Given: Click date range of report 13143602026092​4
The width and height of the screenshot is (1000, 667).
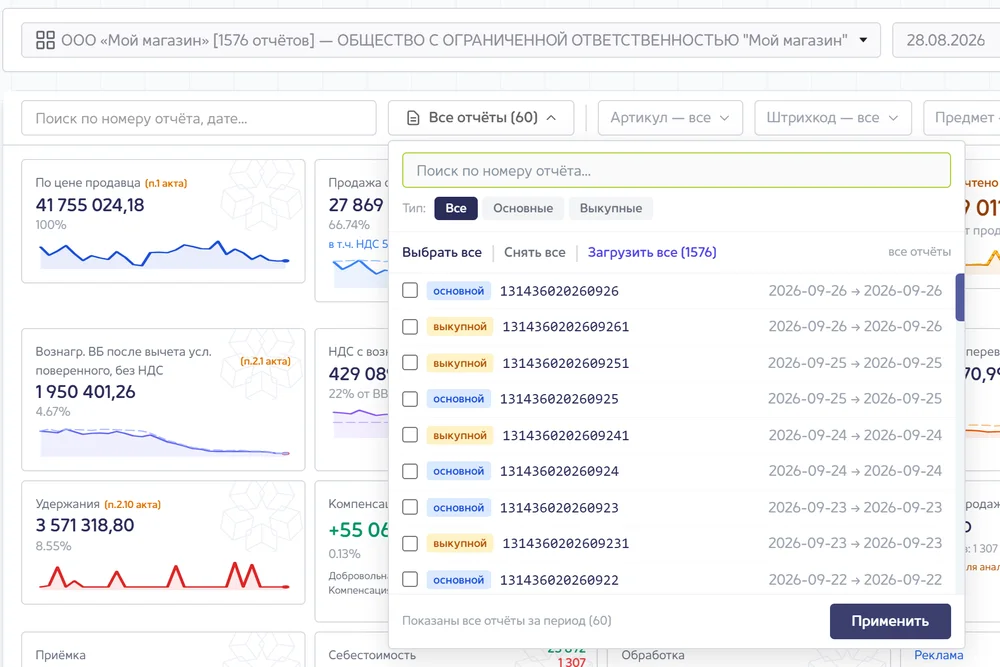Looking at the screenshot, I should click(855, 471).
